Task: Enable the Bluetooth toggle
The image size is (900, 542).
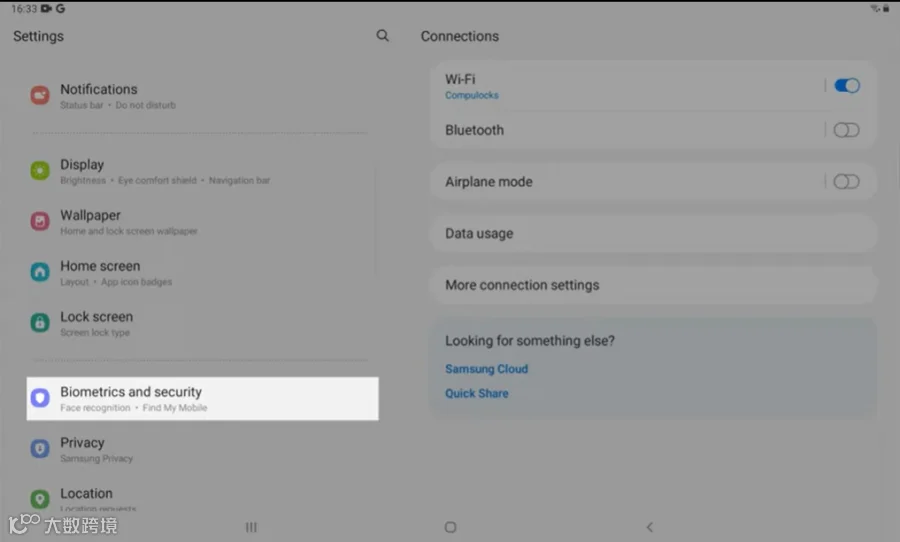Action: coord(847,130)
